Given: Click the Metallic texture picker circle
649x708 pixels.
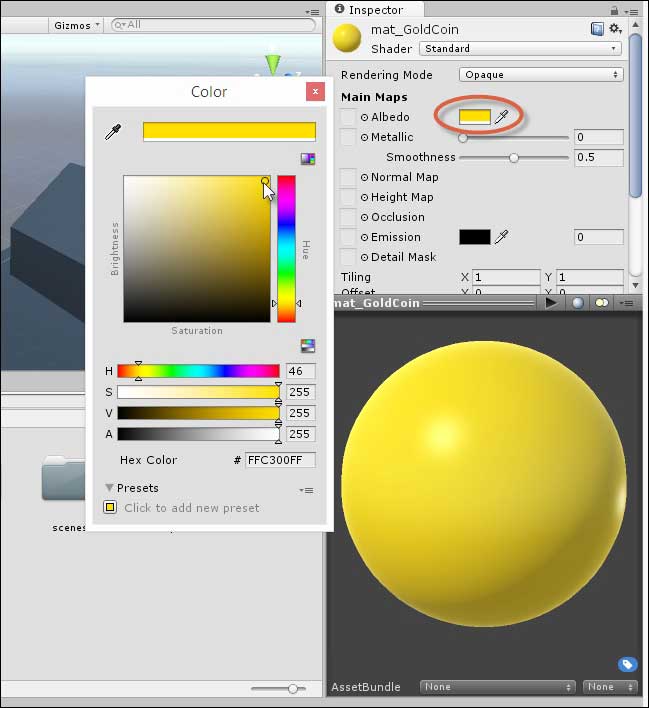Looking at the screenshot, I should click(364, 137).
